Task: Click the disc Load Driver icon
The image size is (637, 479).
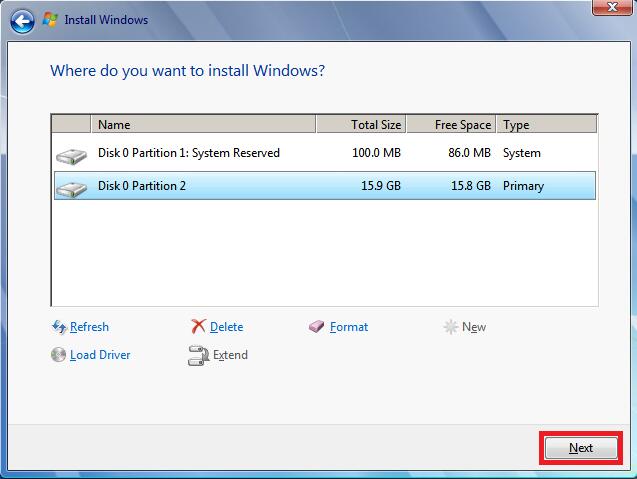Action: pyautogui.click(x=58, y=355)
